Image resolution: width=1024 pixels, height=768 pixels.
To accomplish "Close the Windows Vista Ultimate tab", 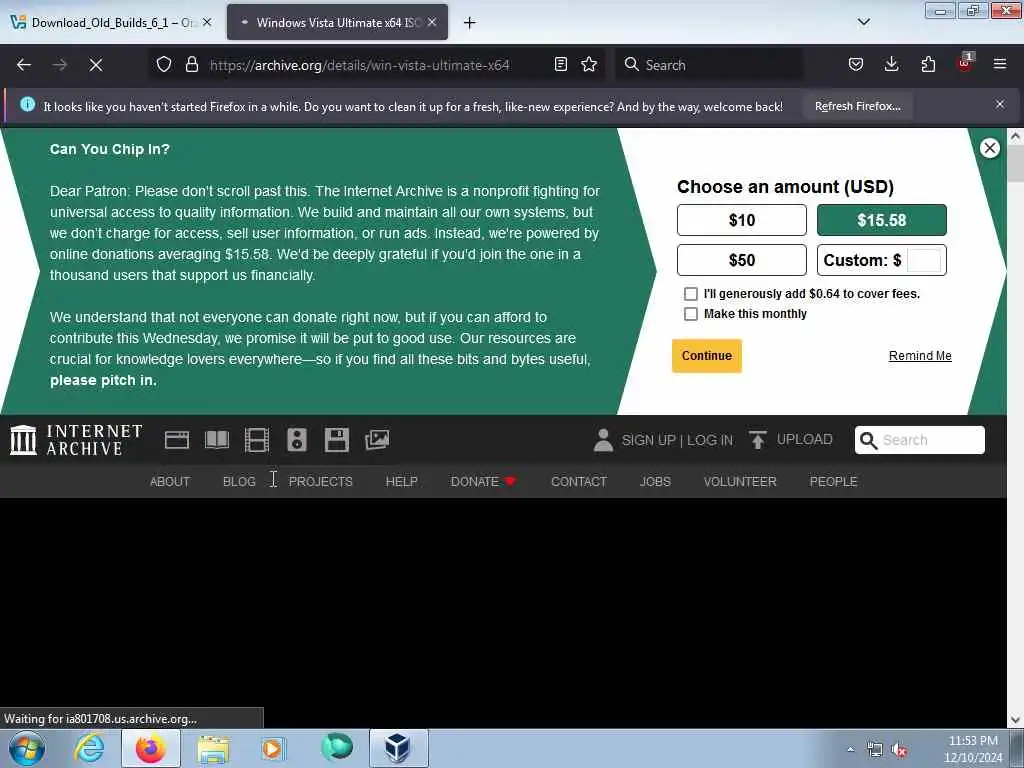I will (x=432, y=22).
